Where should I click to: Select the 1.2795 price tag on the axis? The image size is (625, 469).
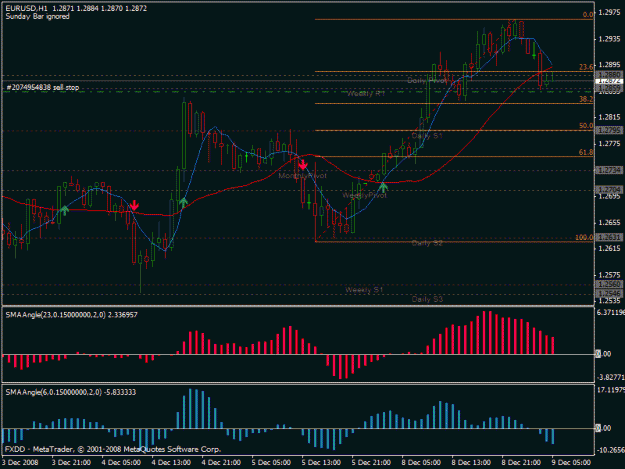609,131
